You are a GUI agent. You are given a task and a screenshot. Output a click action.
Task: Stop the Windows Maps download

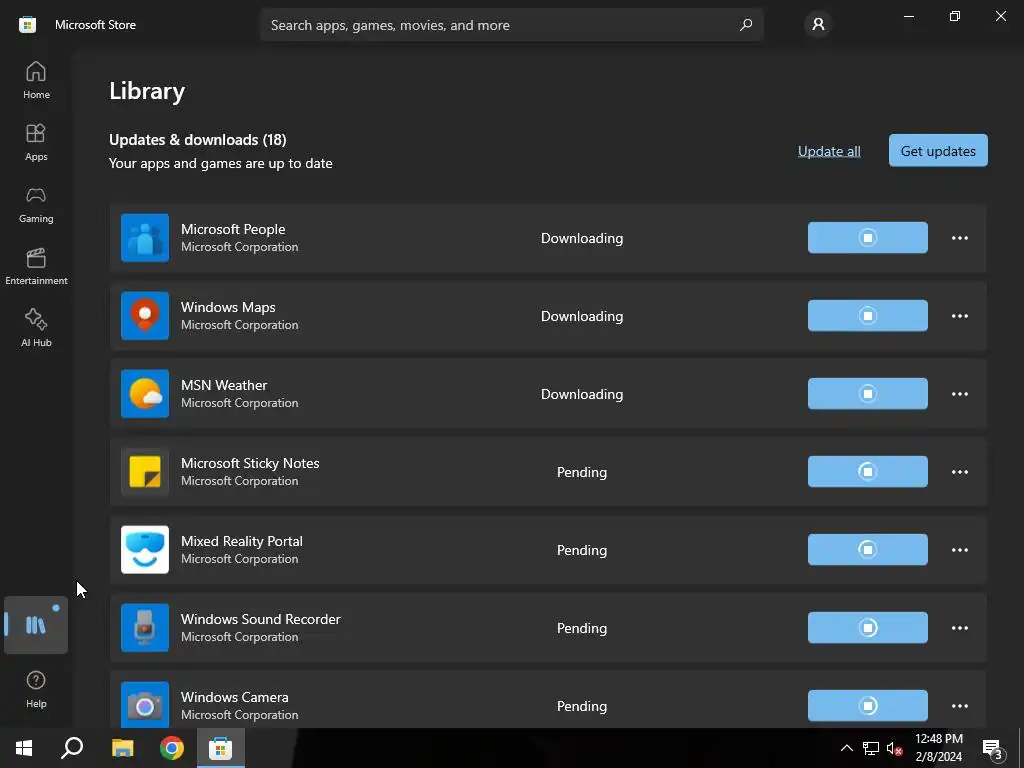coord(867,315)
